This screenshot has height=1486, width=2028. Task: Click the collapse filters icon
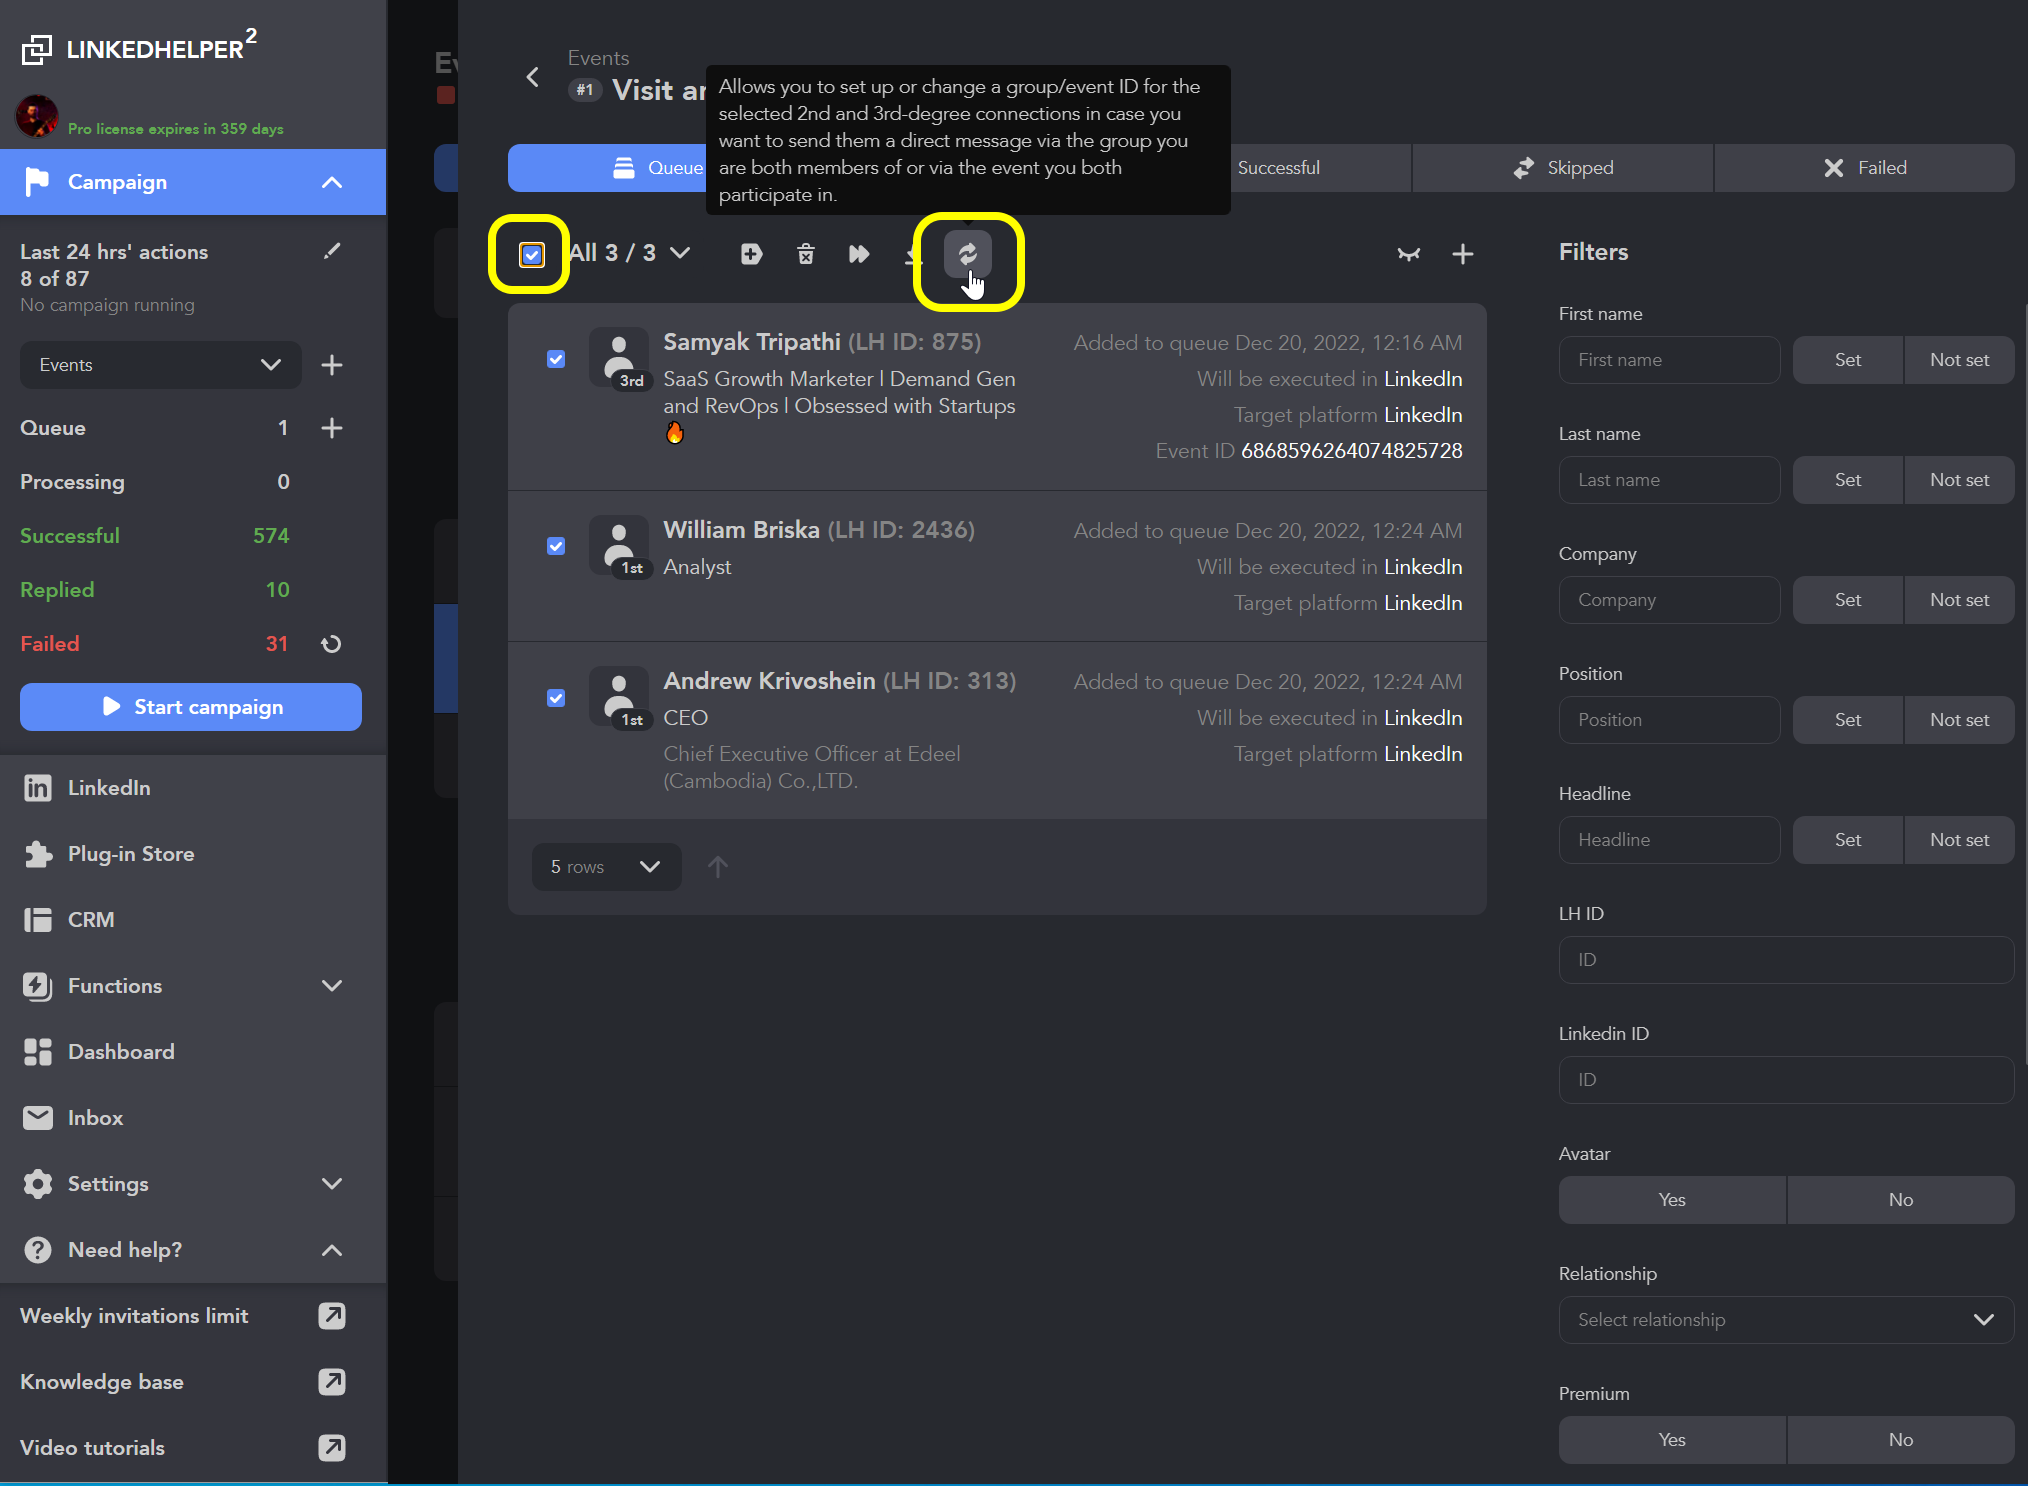coord(1409,254)
